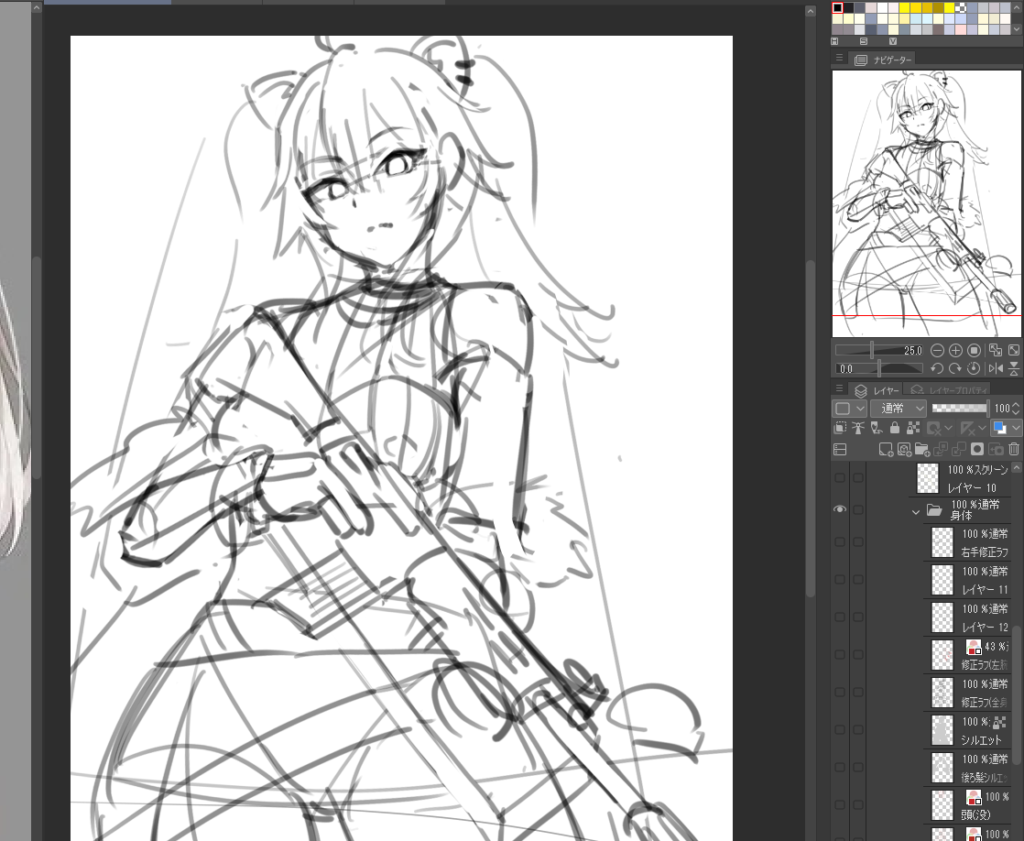This screenshot has width=1024, height=841.
Task: Flip the canvas view horizontally in Navigator
Action: point(996,369)
